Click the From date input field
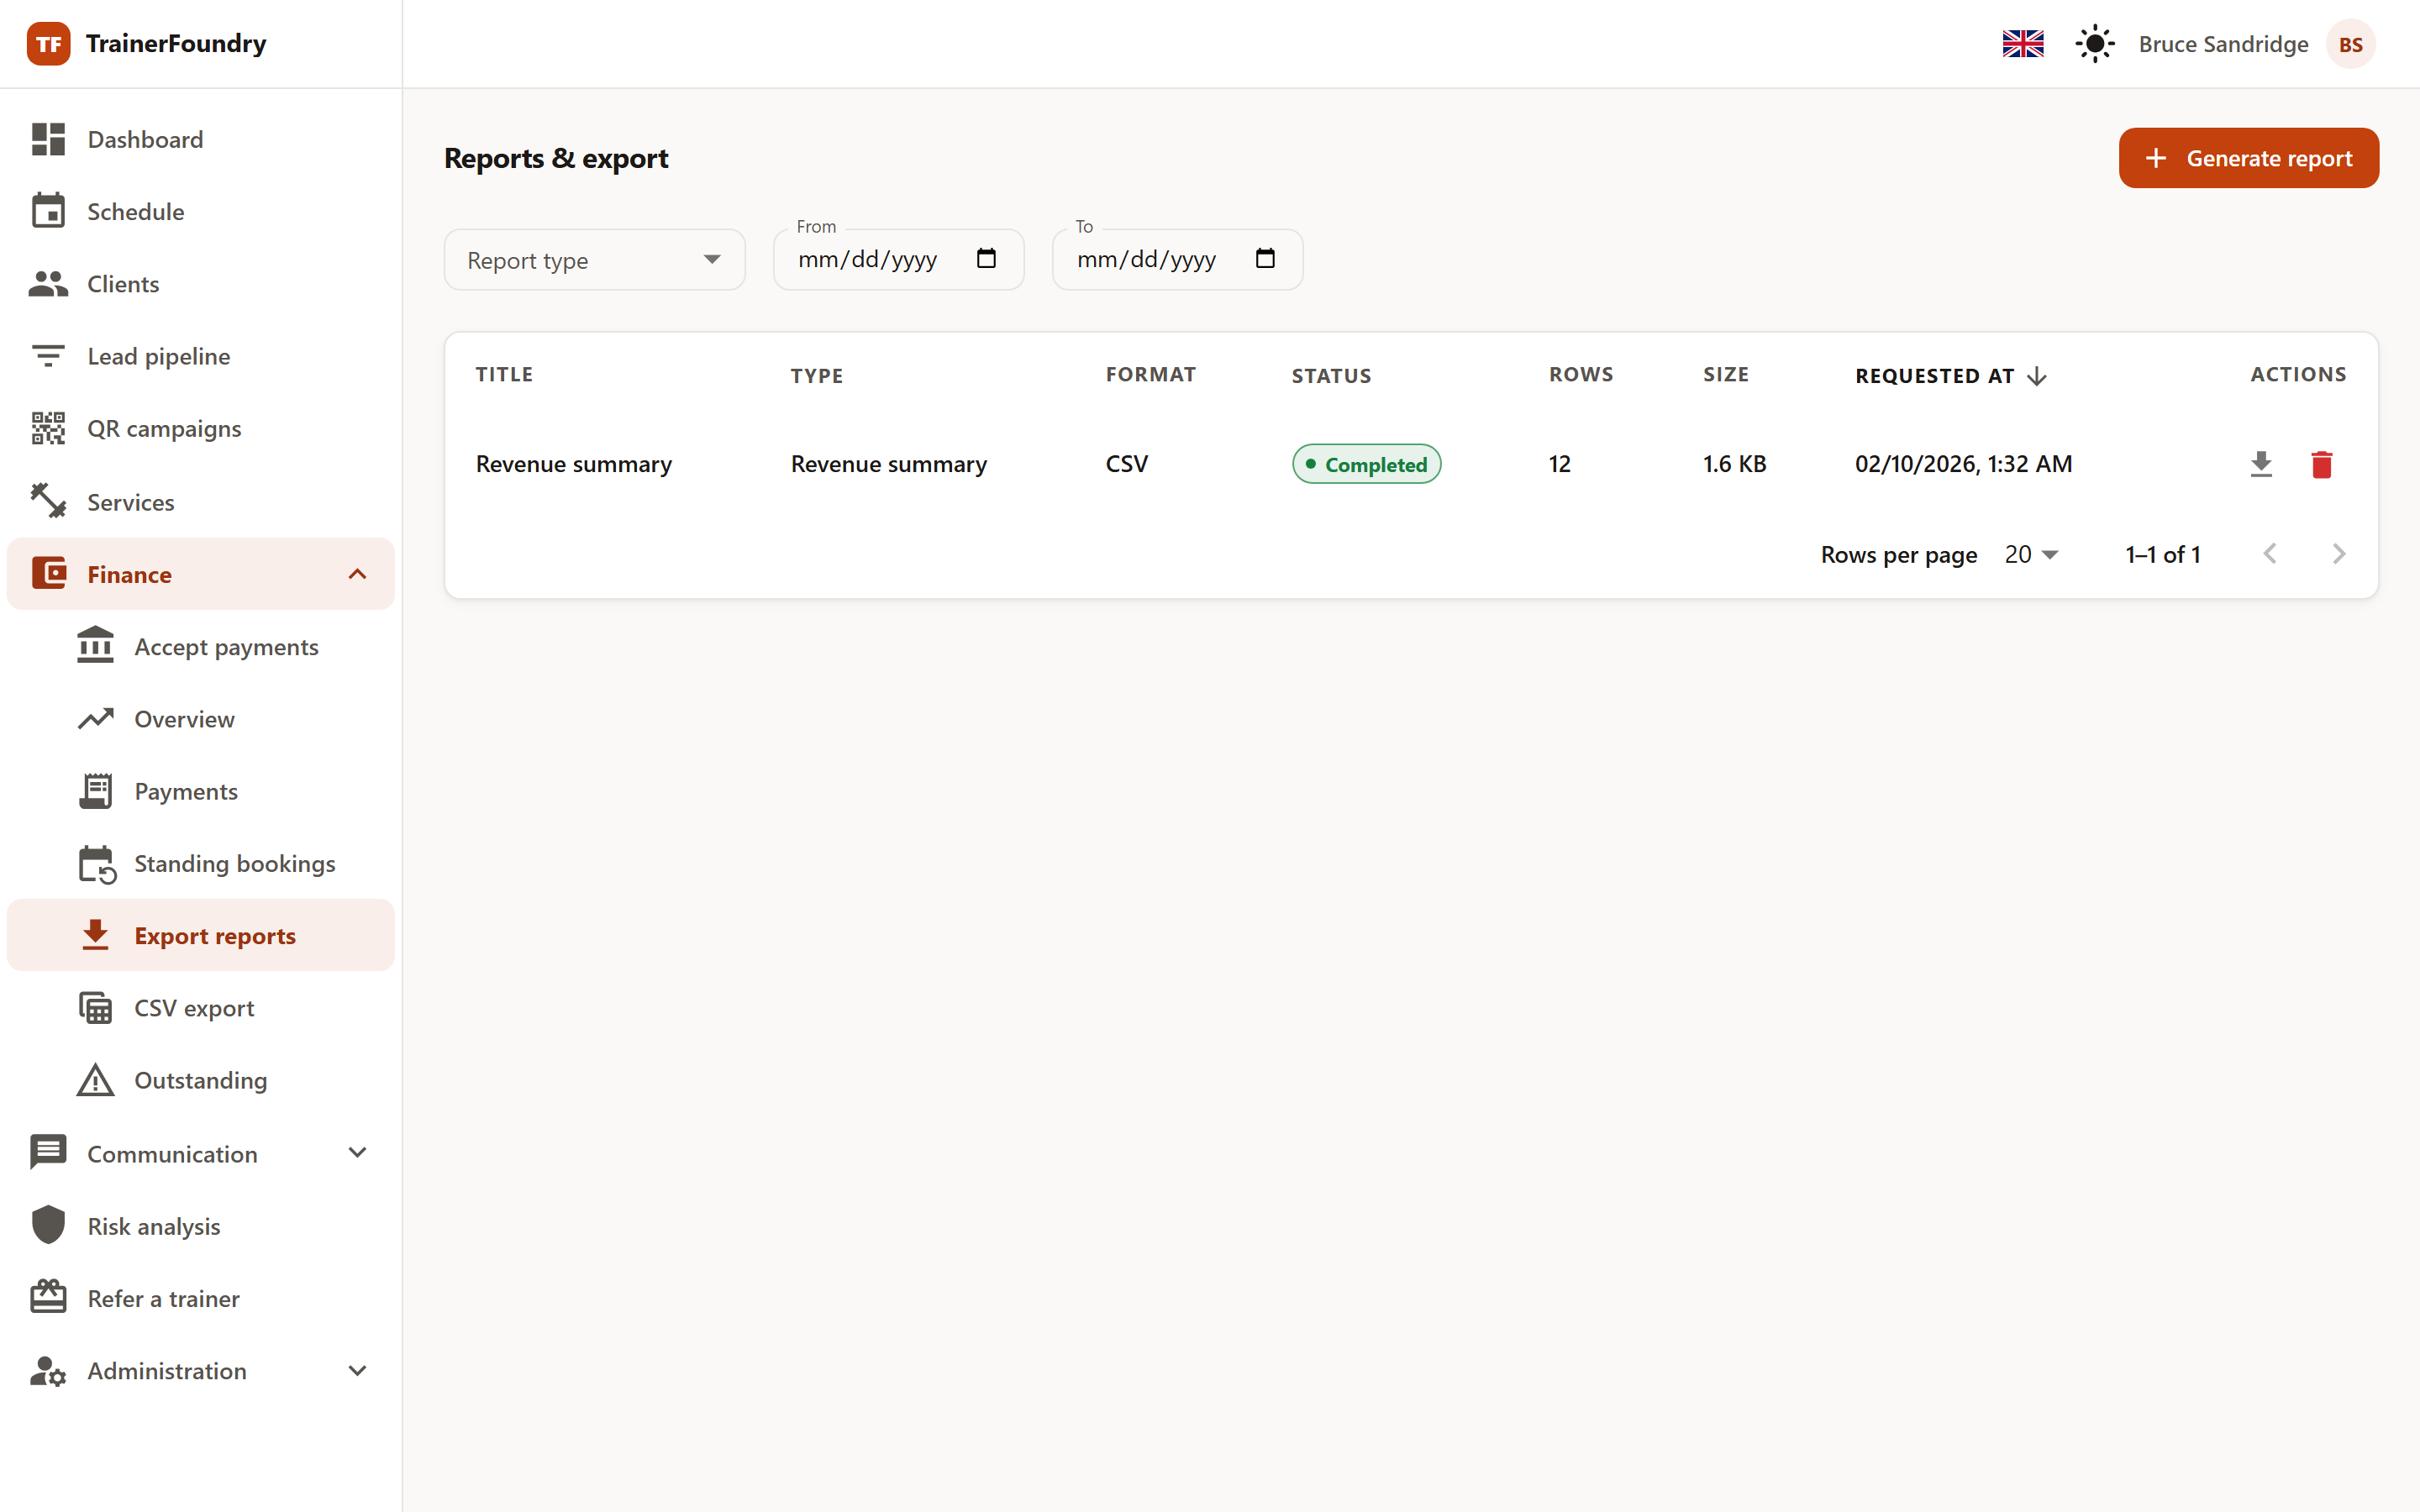 (899, 260)
